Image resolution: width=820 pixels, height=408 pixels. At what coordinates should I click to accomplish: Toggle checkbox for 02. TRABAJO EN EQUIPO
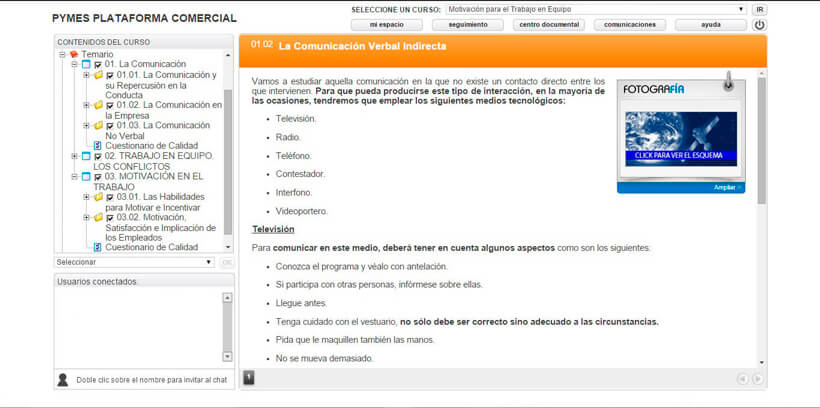tap(98, 157)
